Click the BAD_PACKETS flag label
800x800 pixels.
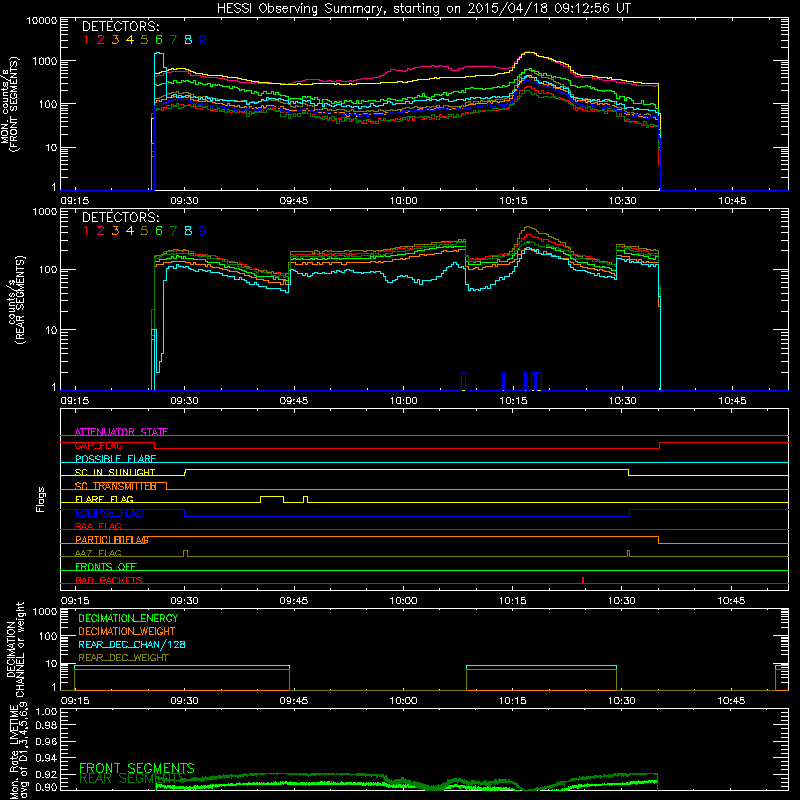[x=109, y=580]
